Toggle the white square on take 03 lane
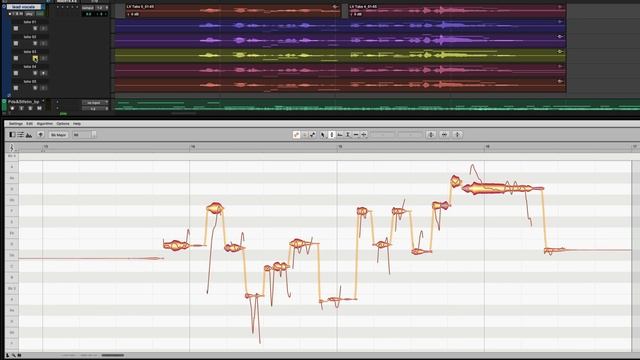The height and width of the screenshot is (360, 640). tap(16, 58)
